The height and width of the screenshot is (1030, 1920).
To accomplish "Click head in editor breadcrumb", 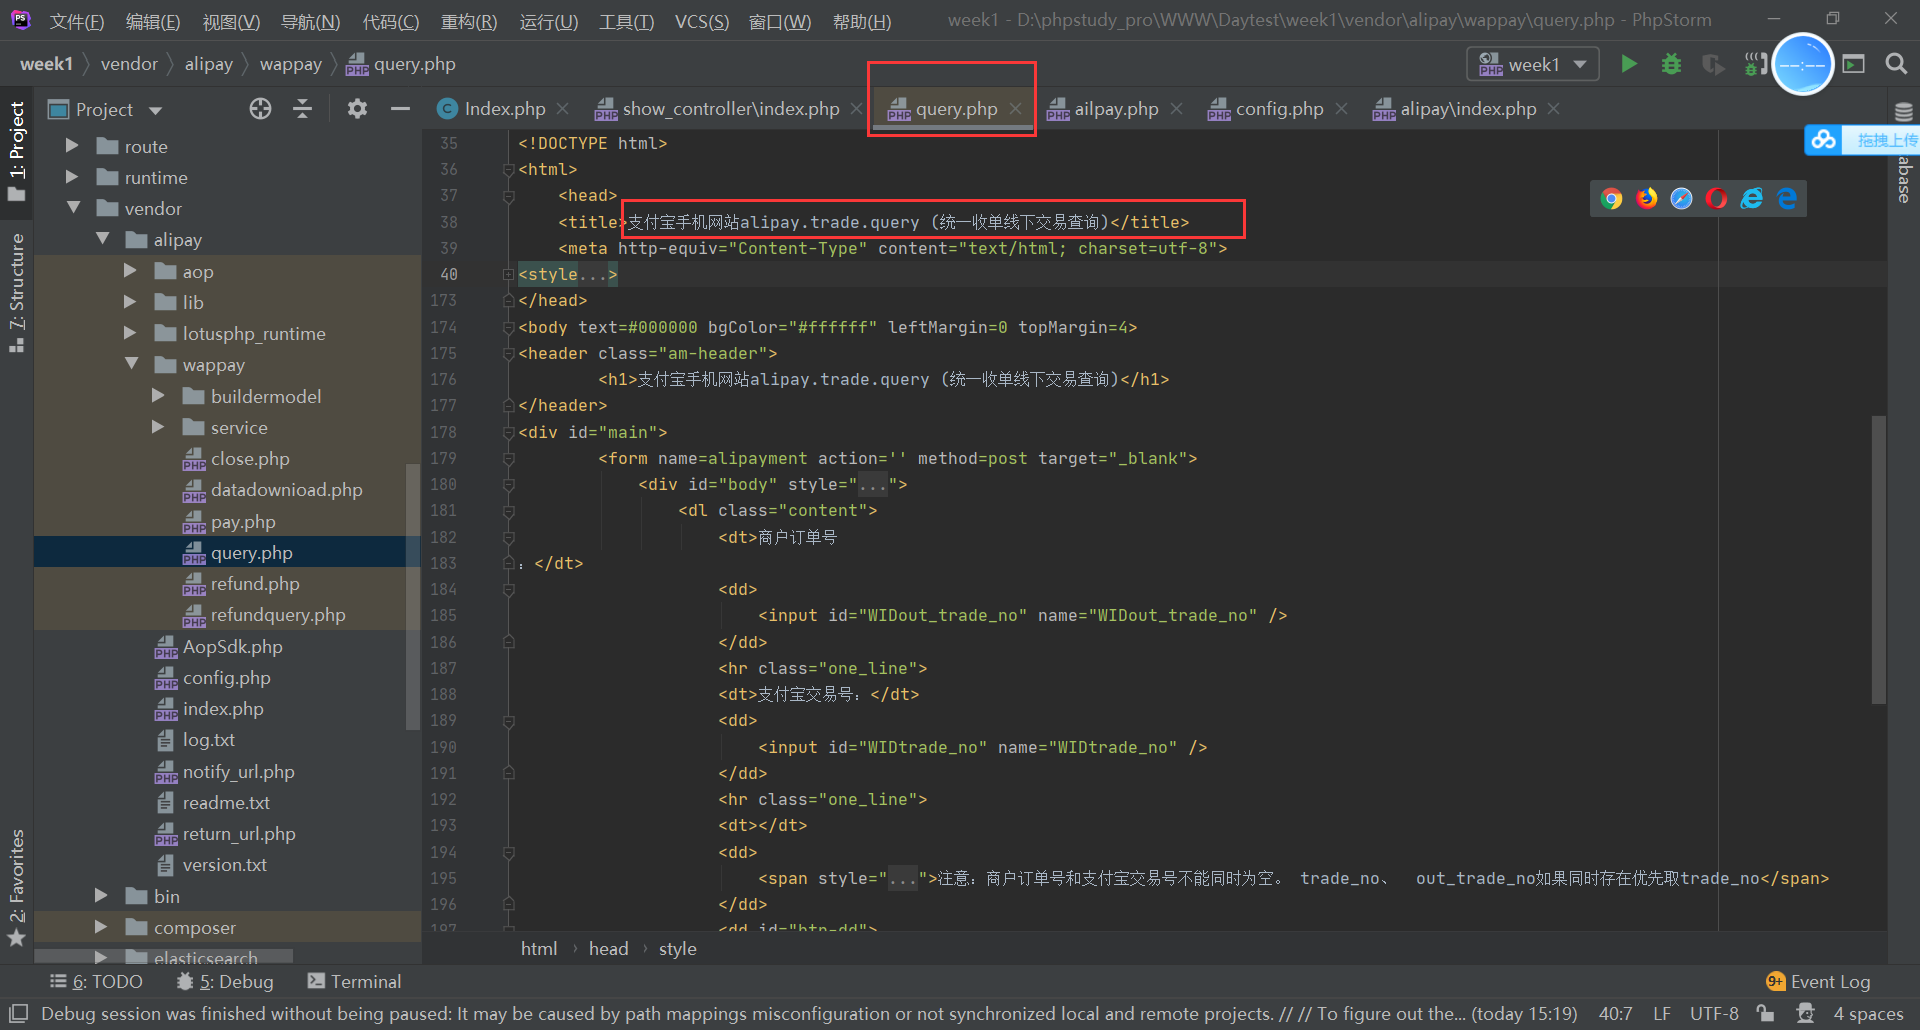I will [x=608, y=949].
